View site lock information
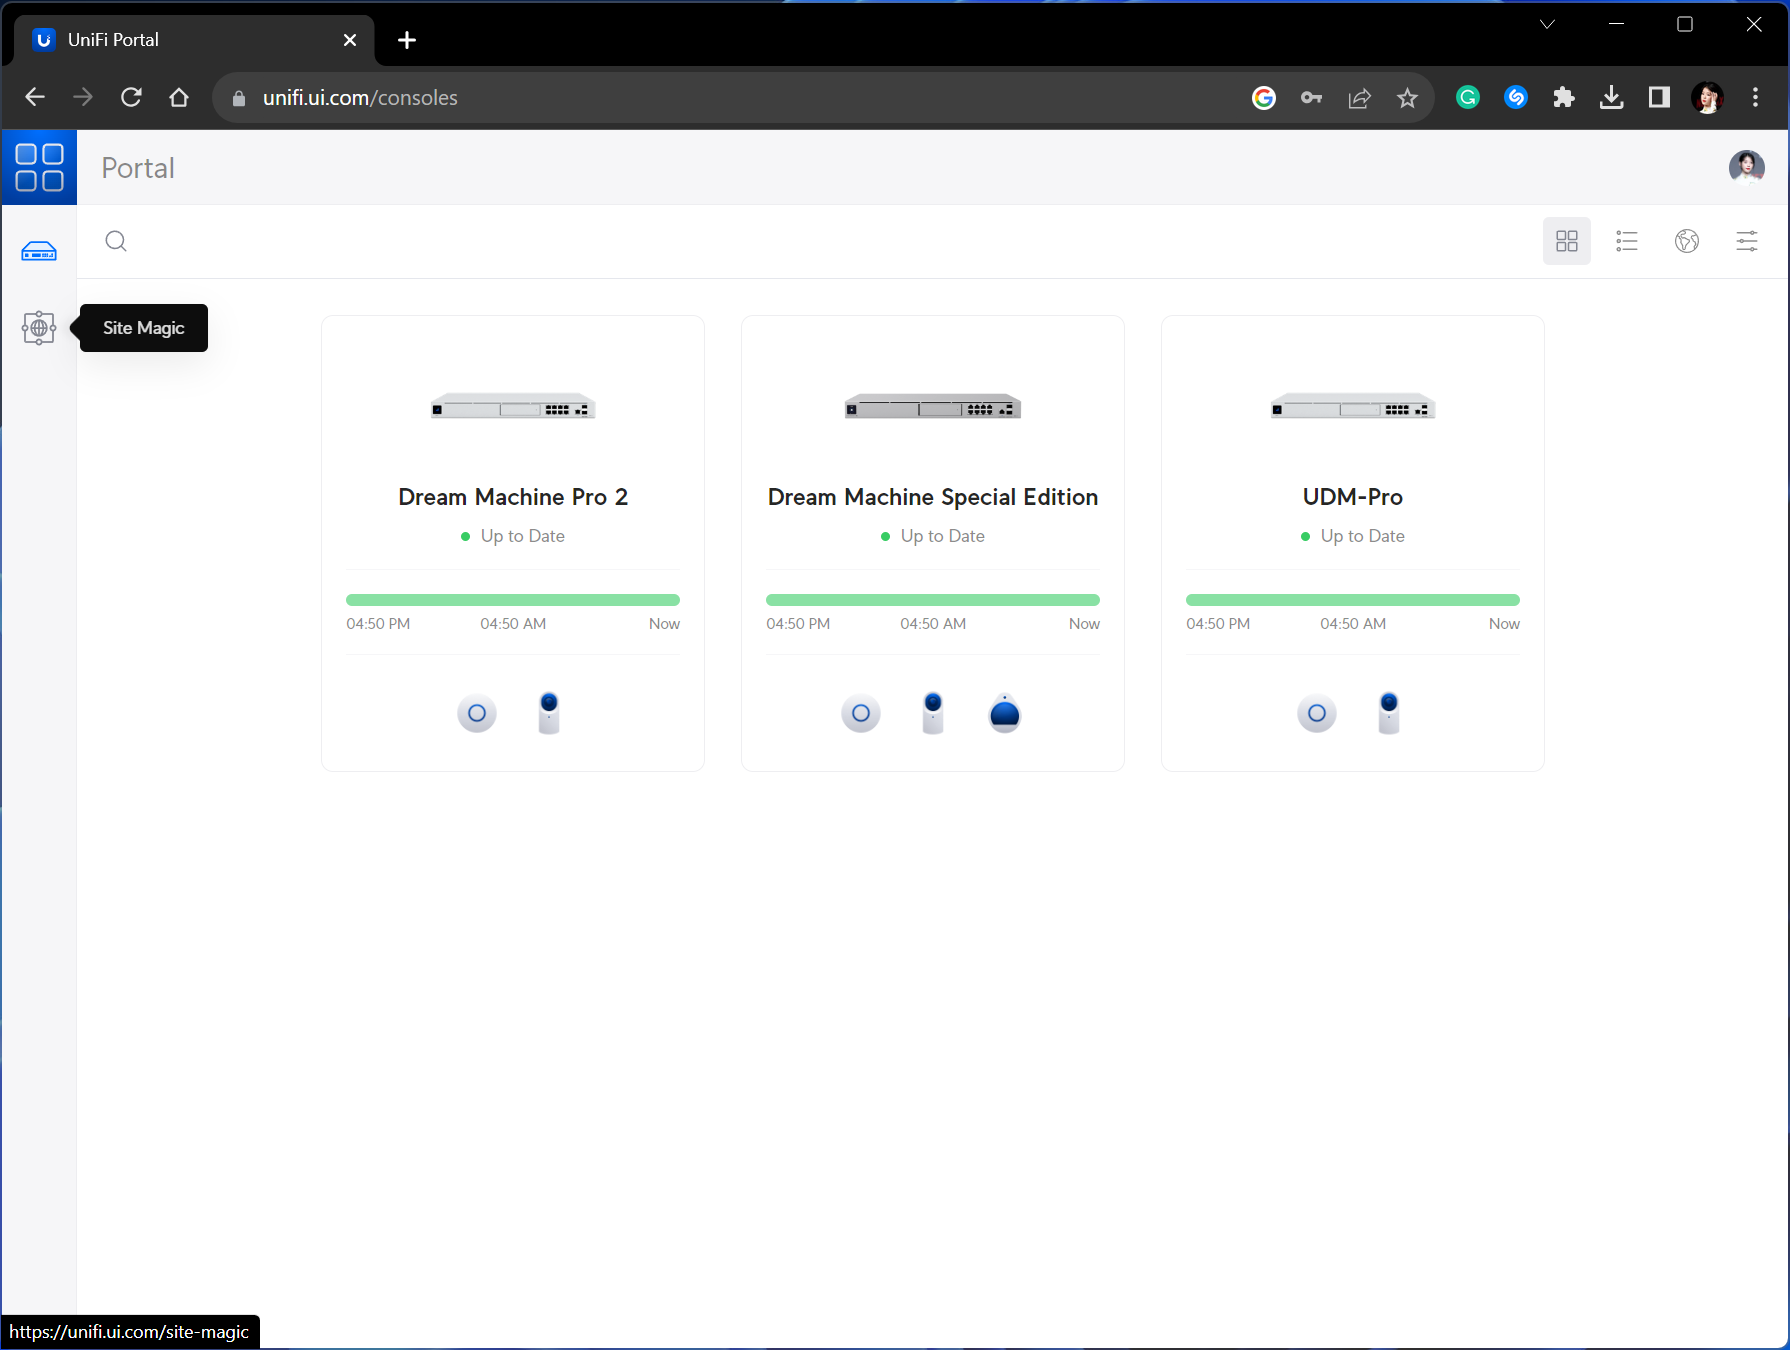1790x1350 pixels. tap(238, 98)
